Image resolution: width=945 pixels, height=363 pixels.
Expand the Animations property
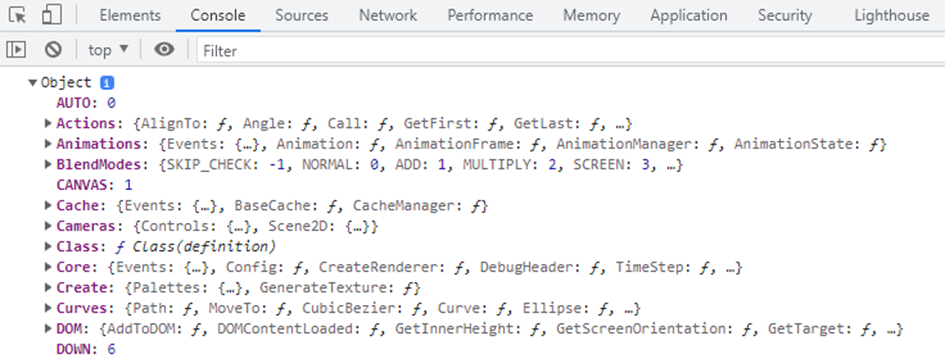tap(48, 144)
